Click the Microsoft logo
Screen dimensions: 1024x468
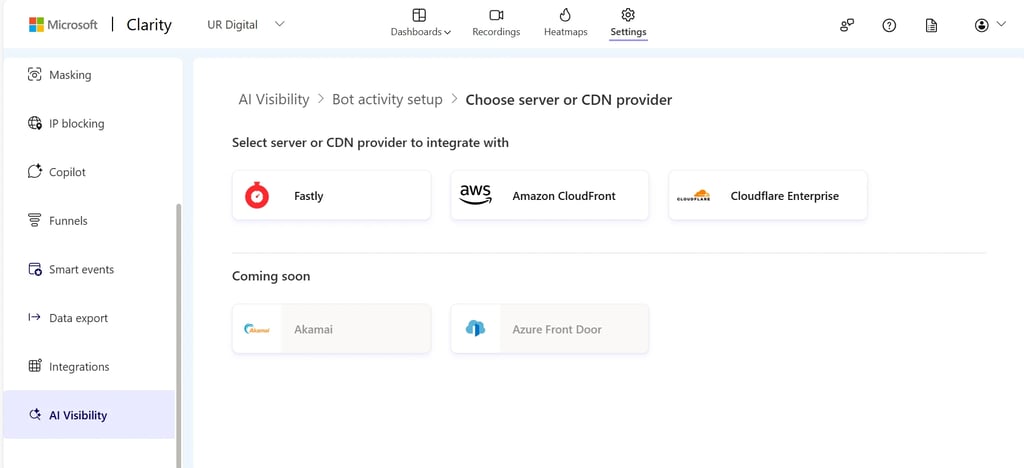(x=63, y=25)
